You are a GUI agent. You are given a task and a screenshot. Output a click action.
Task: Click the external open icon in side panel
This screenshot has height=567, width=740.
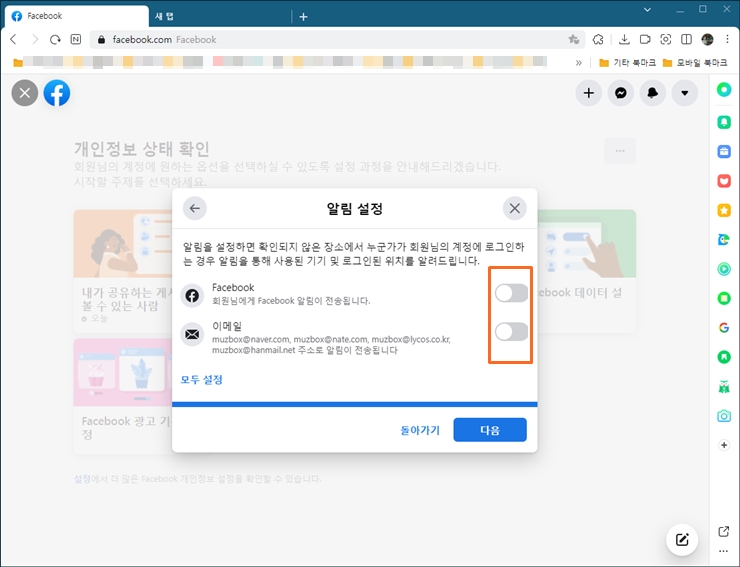[x=724, y=532]
